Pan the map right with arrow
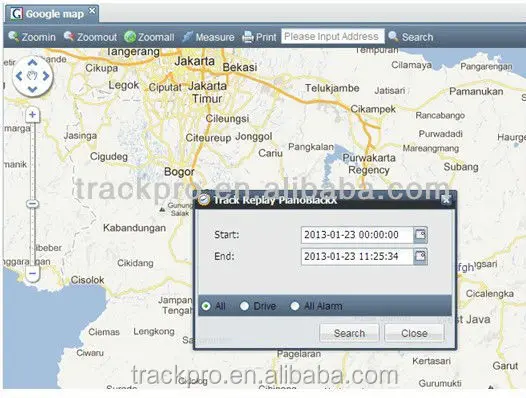The width and height of the screenshot is (526, 398). 46,76
